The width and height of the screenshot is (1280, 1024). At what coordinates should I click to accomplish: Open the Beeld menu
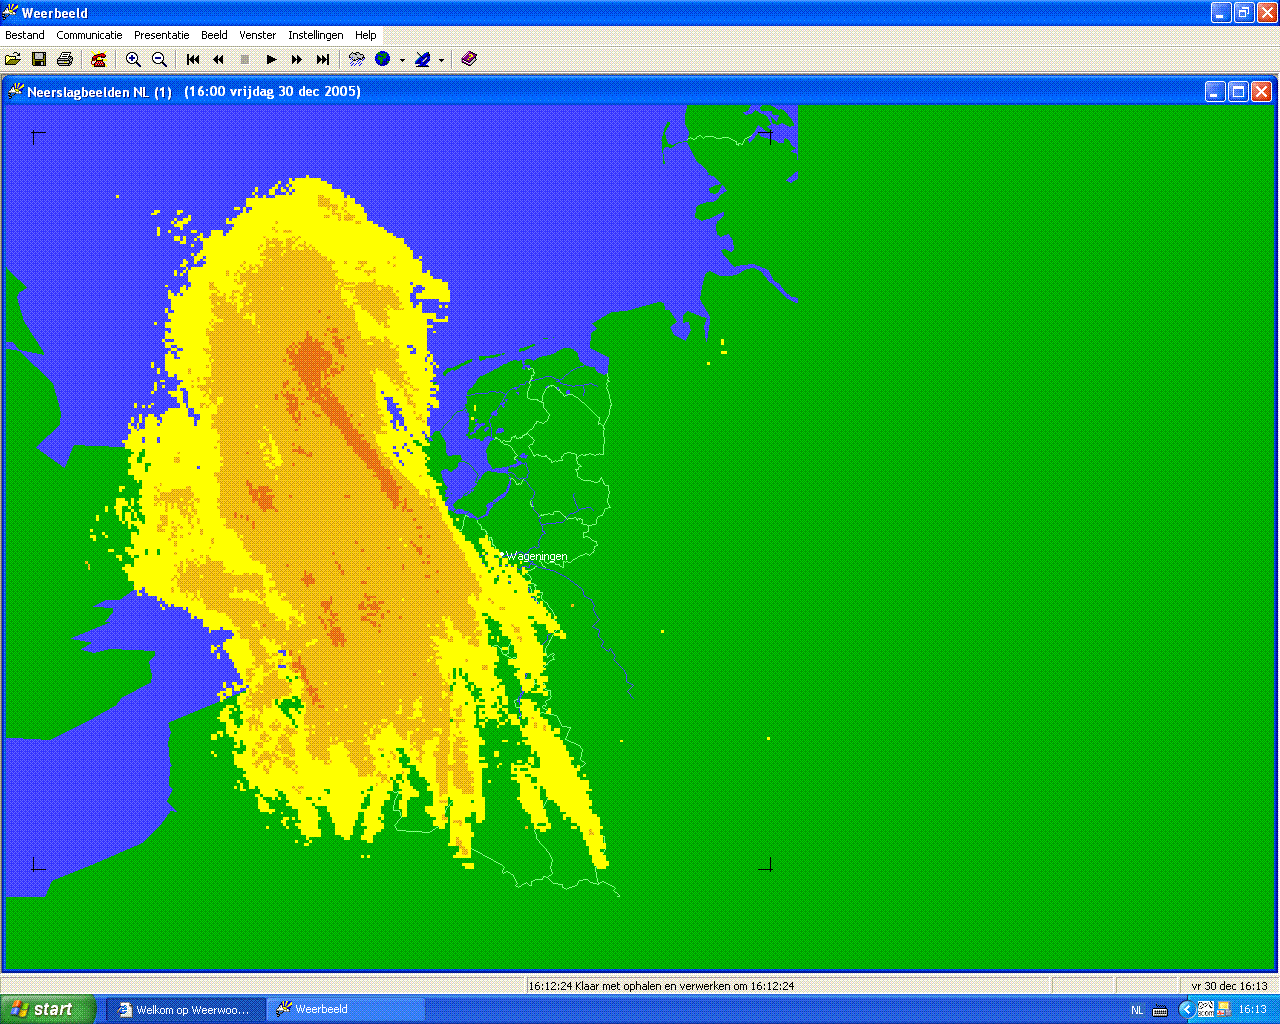pos(215,35)
